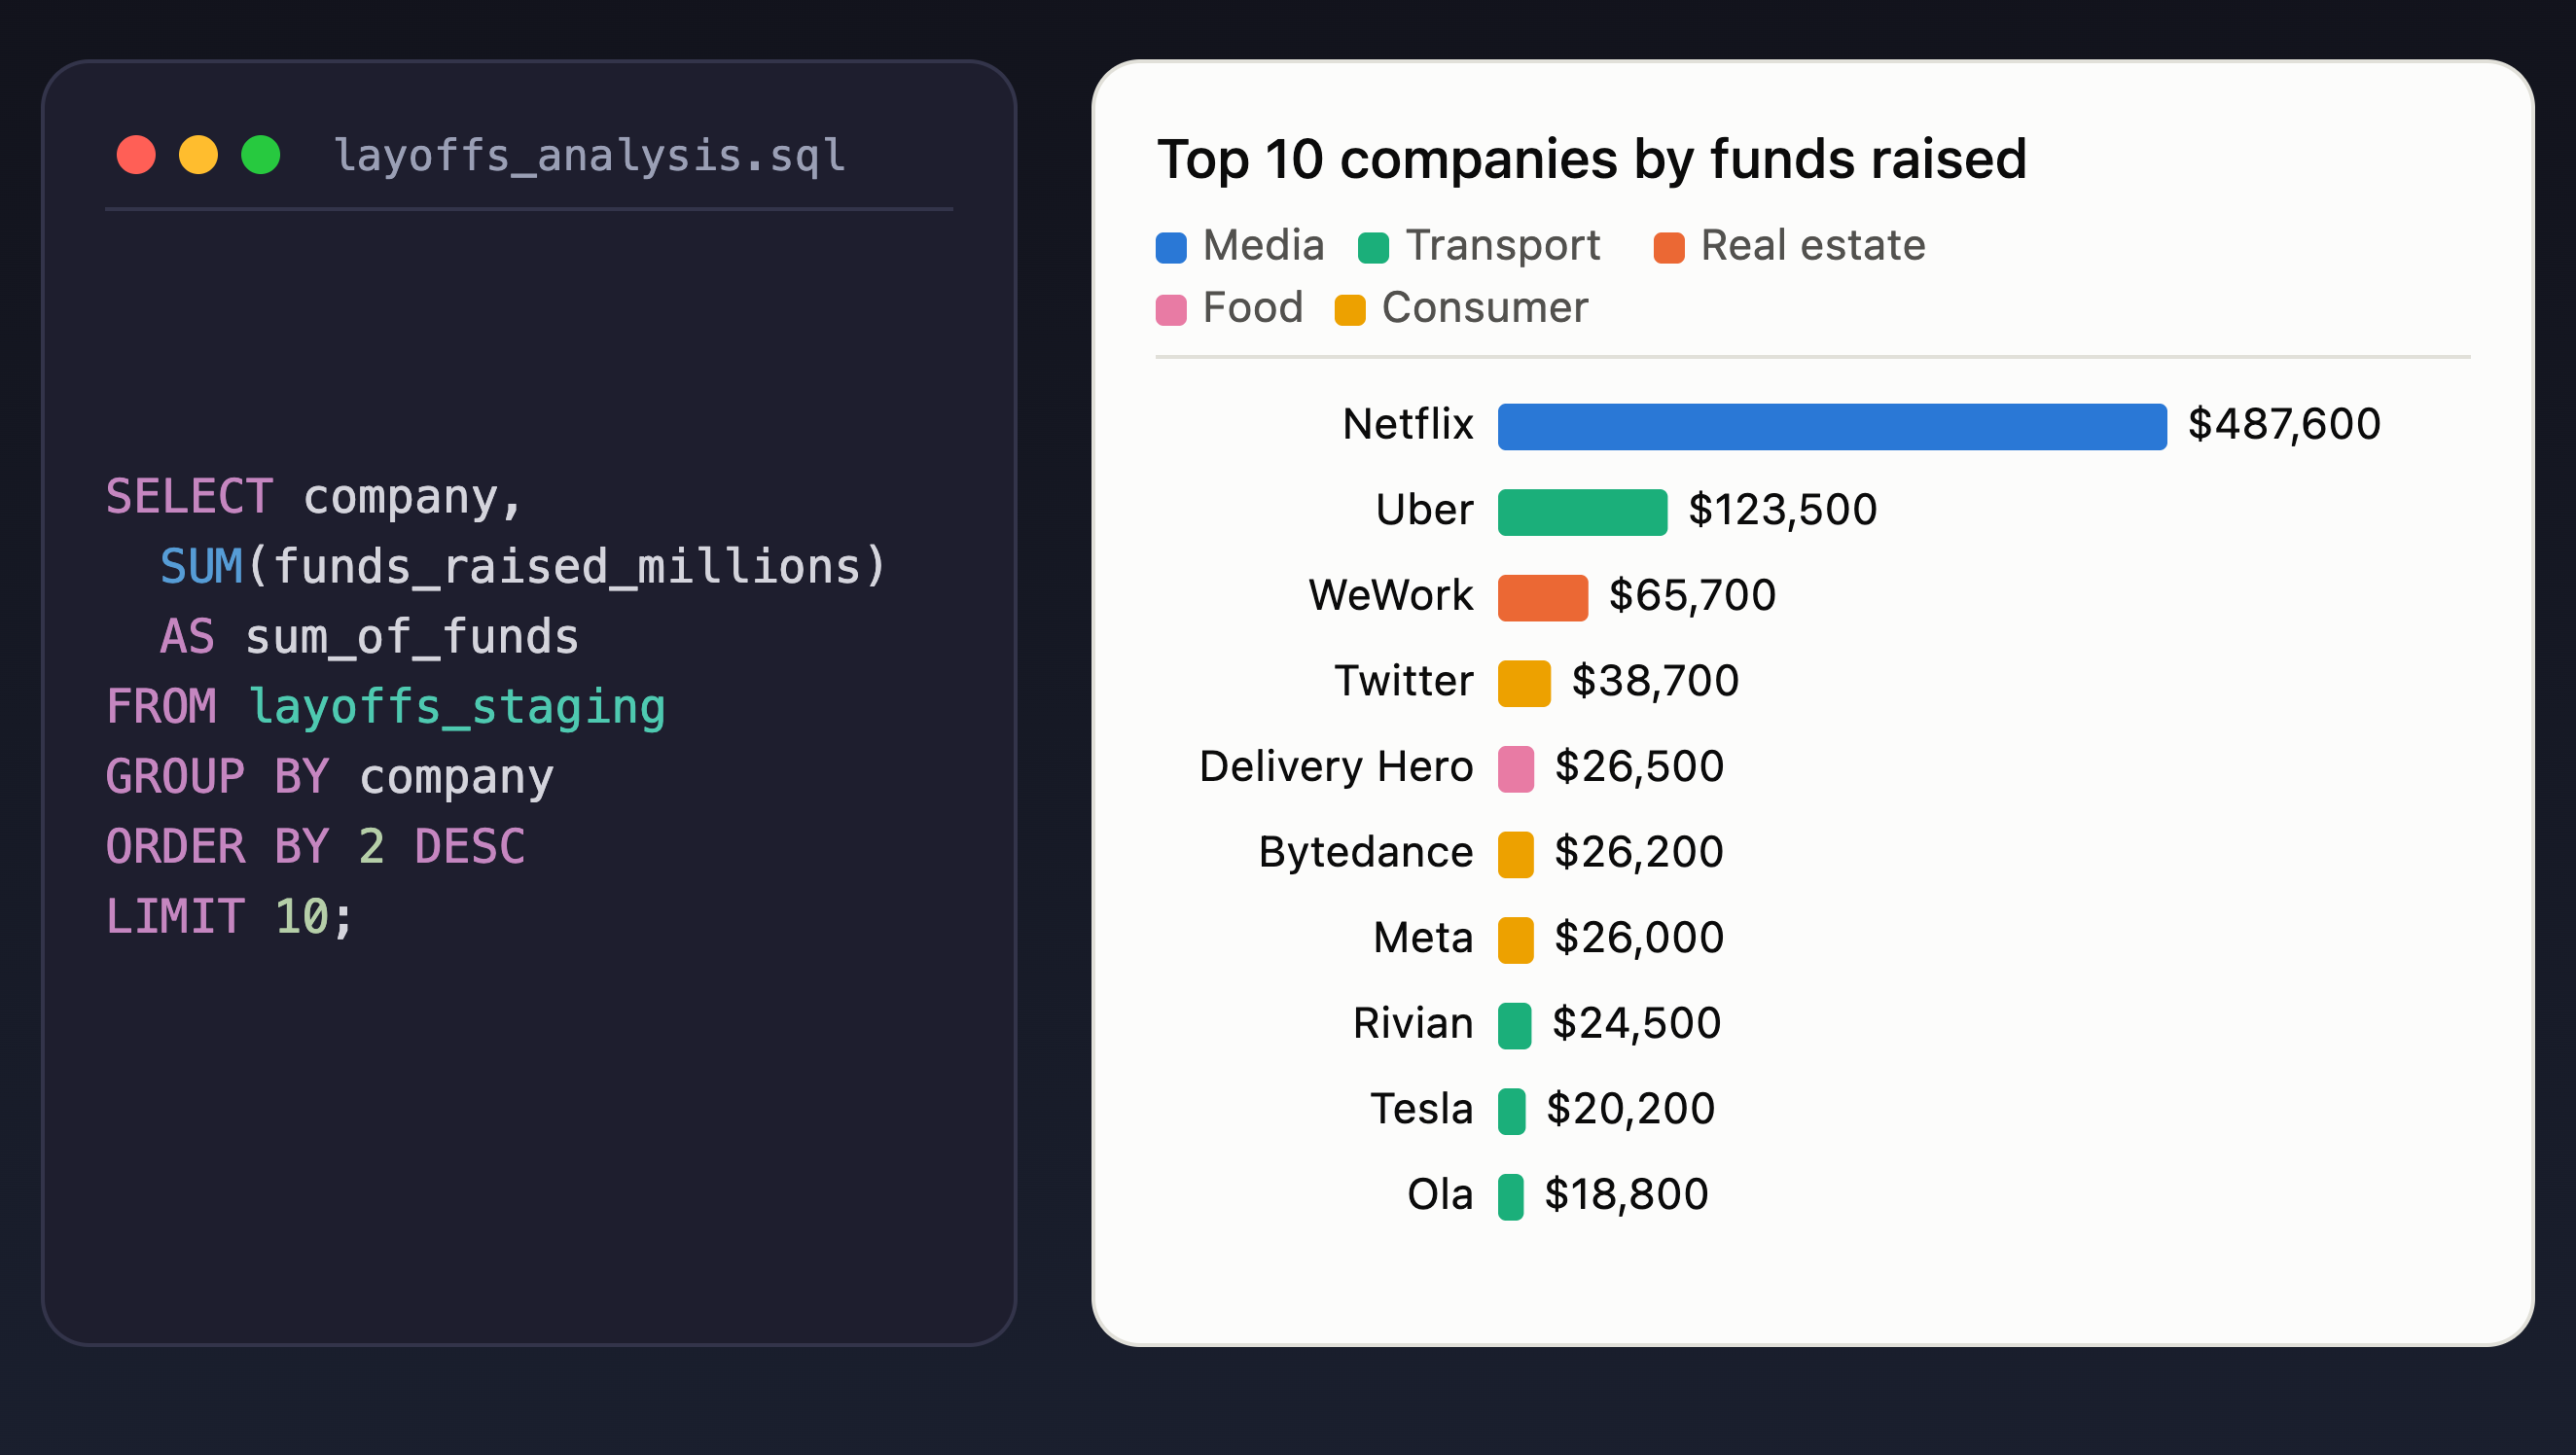Select the 'Delivery Hero' company label
The image size is (2576, 1455).
coord(1336,767)
